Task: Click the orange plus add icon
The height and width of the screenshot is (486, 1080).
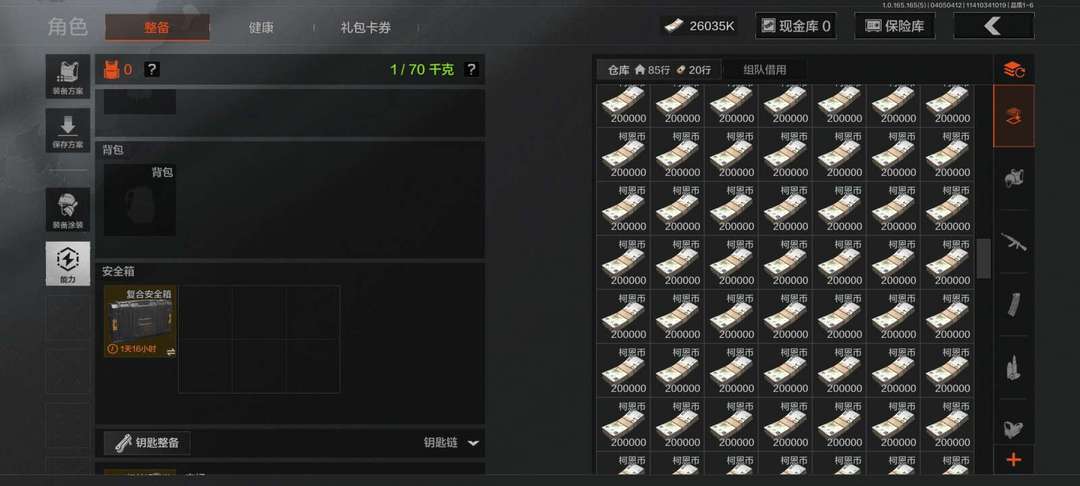Action: point(1013,460)
